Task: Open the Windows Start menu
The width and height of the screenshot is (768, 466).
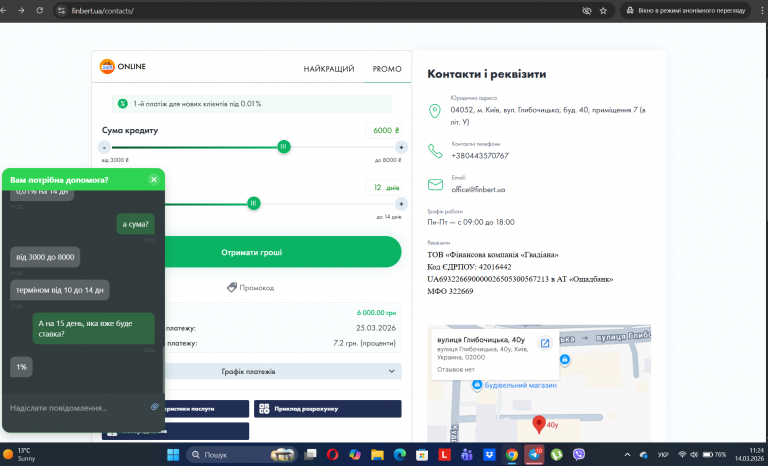Action: tap(173, 455)
